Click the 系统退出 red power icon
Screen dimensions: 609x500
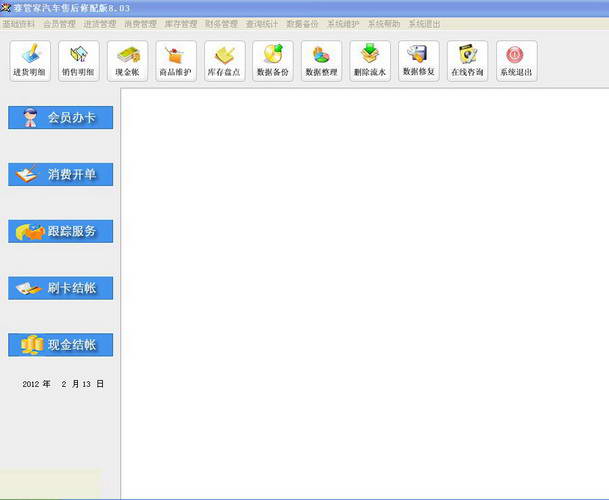click(517, 61)
